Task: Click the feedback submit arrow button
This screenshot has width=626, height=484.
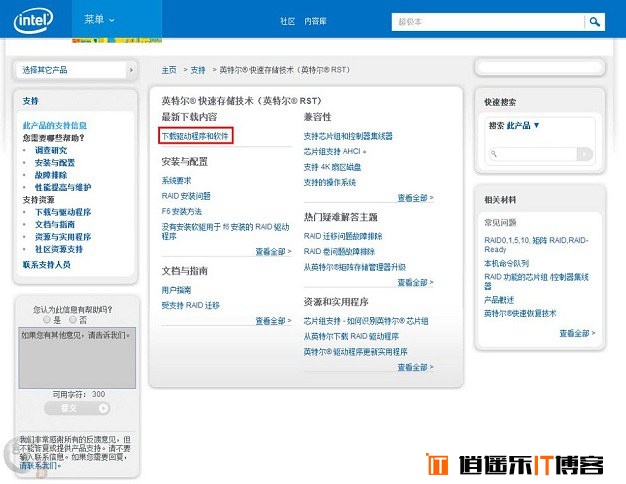Action: 103,408
